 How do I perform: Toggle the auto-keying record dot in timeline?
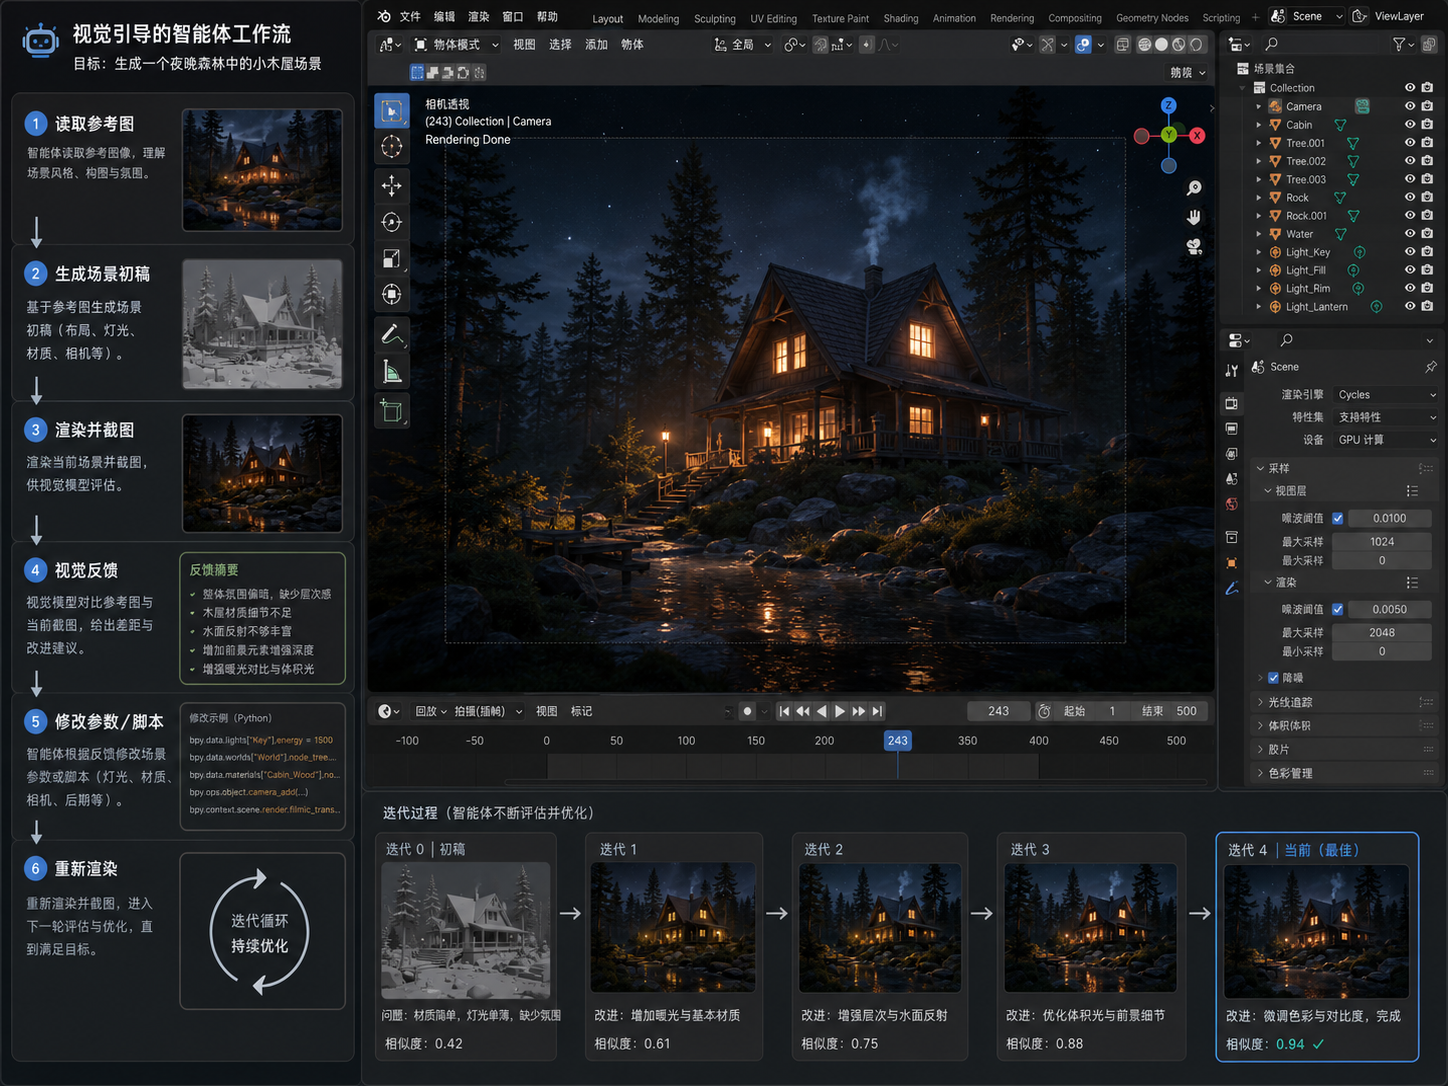click(x=747, y=711)
